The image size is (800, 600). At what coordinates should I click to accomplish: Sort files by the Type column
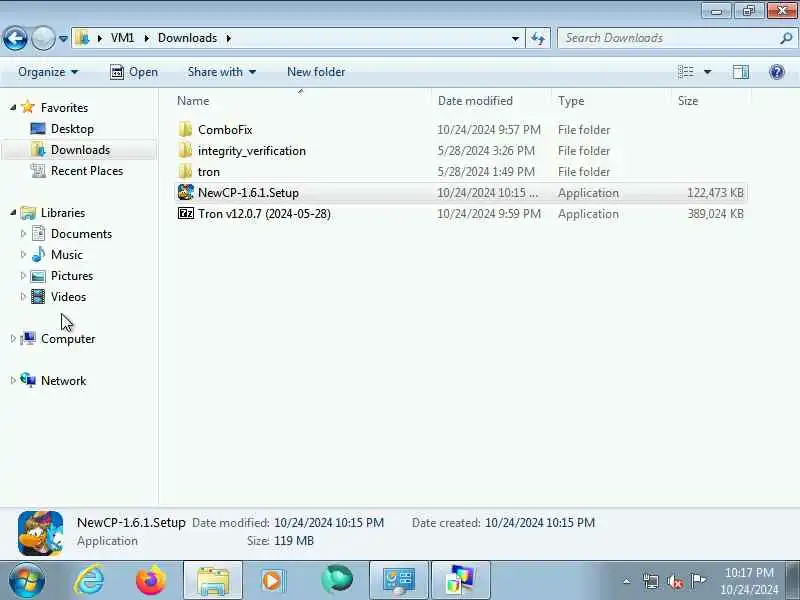[x=612, y=101]
